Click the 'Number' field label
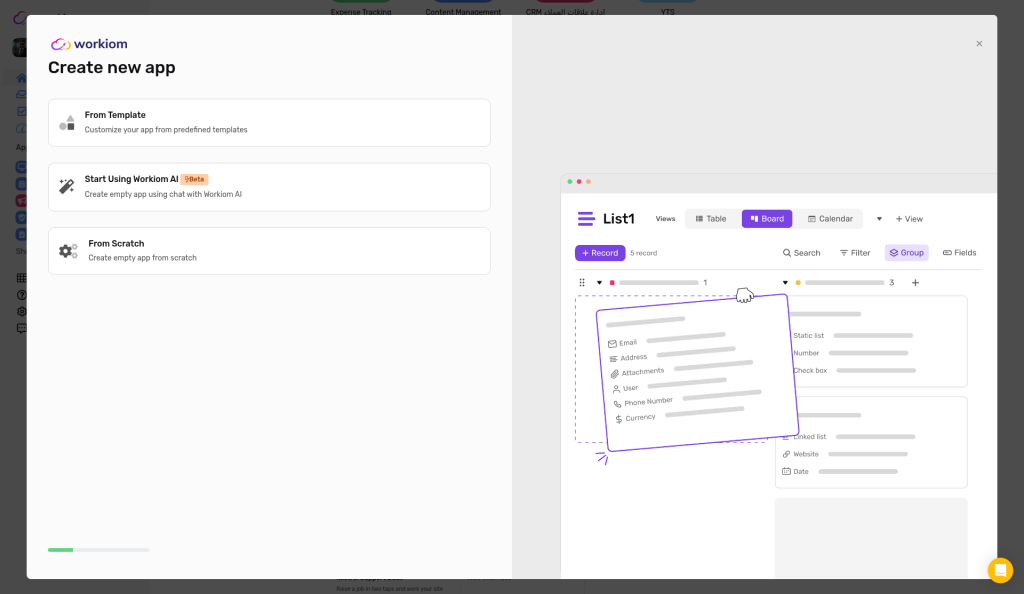Image resolution: width=1024 pixels, height=594 pixels. (x=806, y=353)
